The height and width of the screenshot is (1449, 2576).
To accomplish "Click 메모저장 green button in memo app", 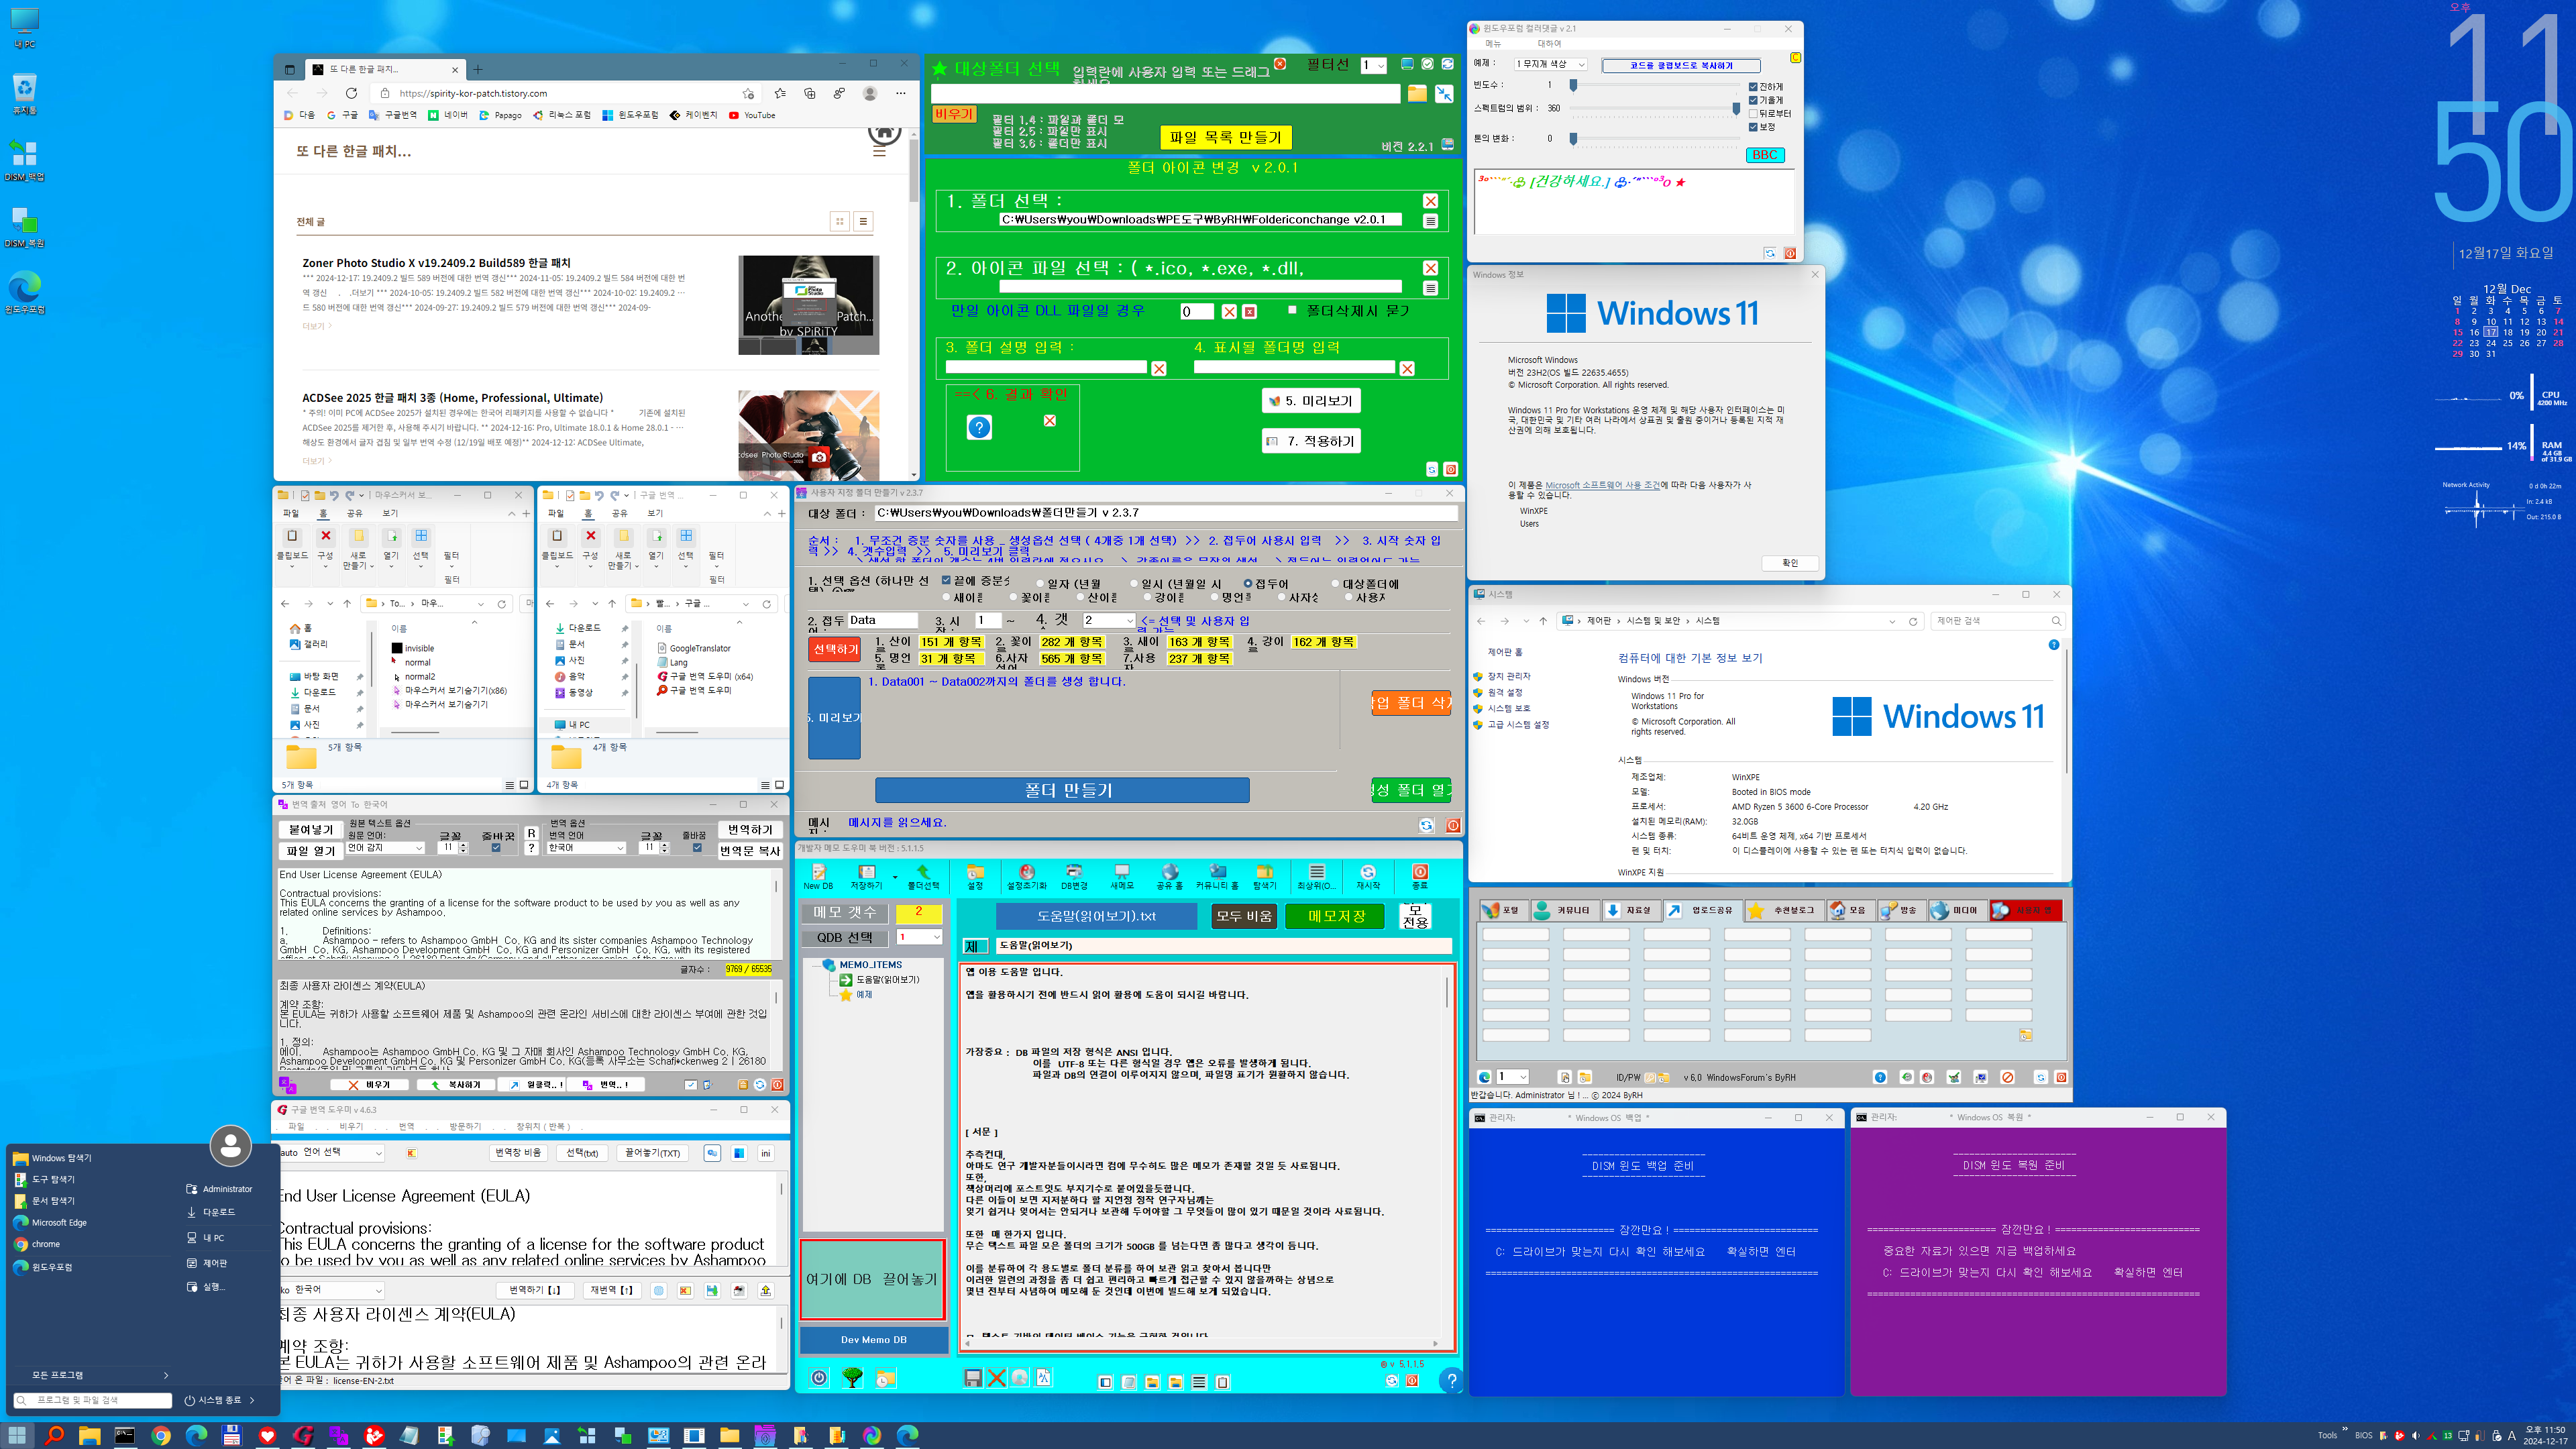I will coord(1335,916).
